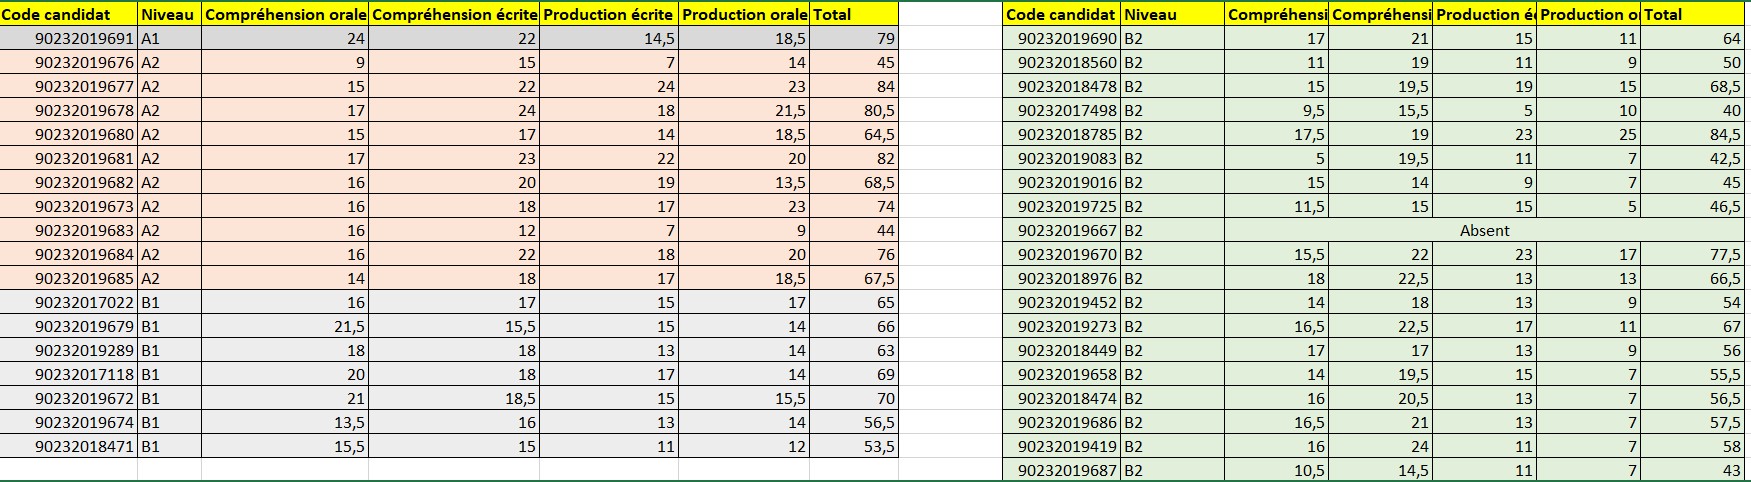The height and width of the screenshot is (482, 1751).
Task: Select the right table's "Niveau" header
Action: click(1172, 15)
